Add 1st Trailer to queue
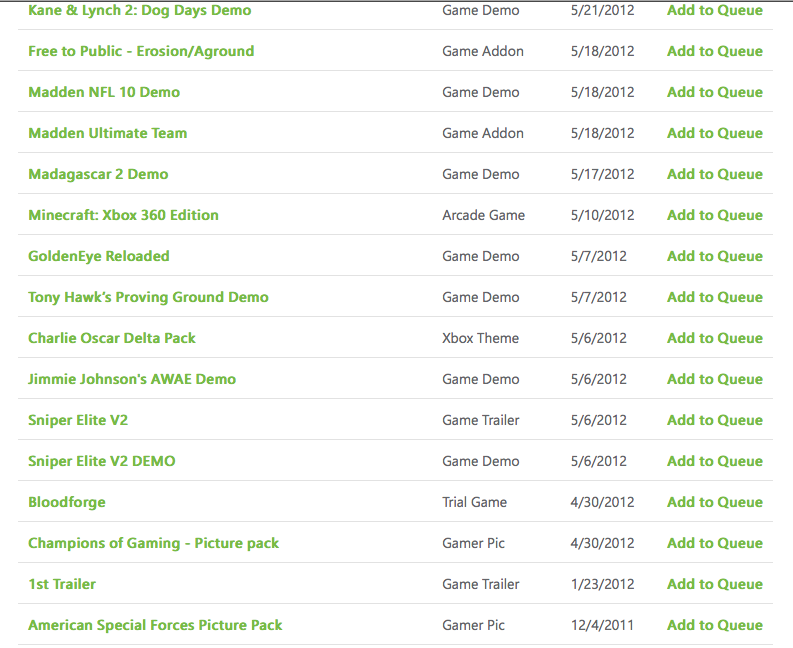 (715, 584)
